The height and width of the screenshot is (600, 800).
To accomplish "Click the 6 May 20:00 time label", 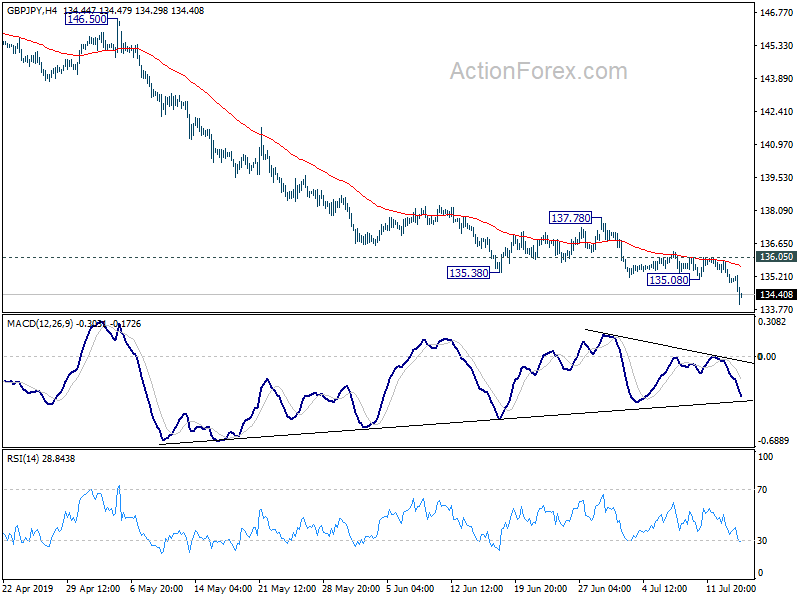I will click(157, 589).
